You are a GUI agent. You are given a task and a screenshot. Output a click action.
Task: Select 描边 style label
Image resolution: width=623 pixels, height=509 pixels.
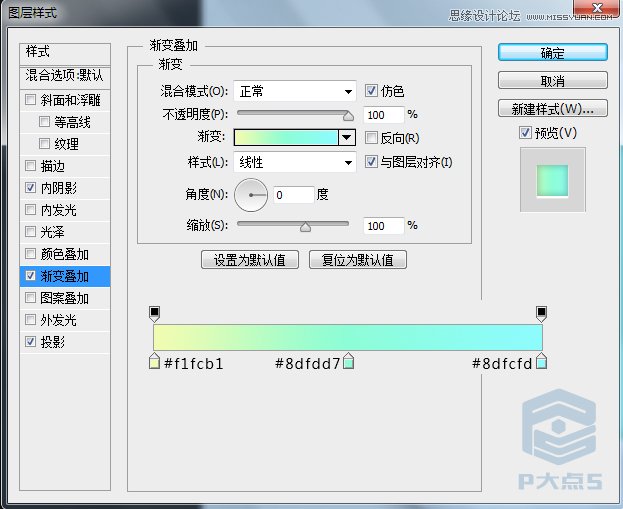[x=52, y=166]
